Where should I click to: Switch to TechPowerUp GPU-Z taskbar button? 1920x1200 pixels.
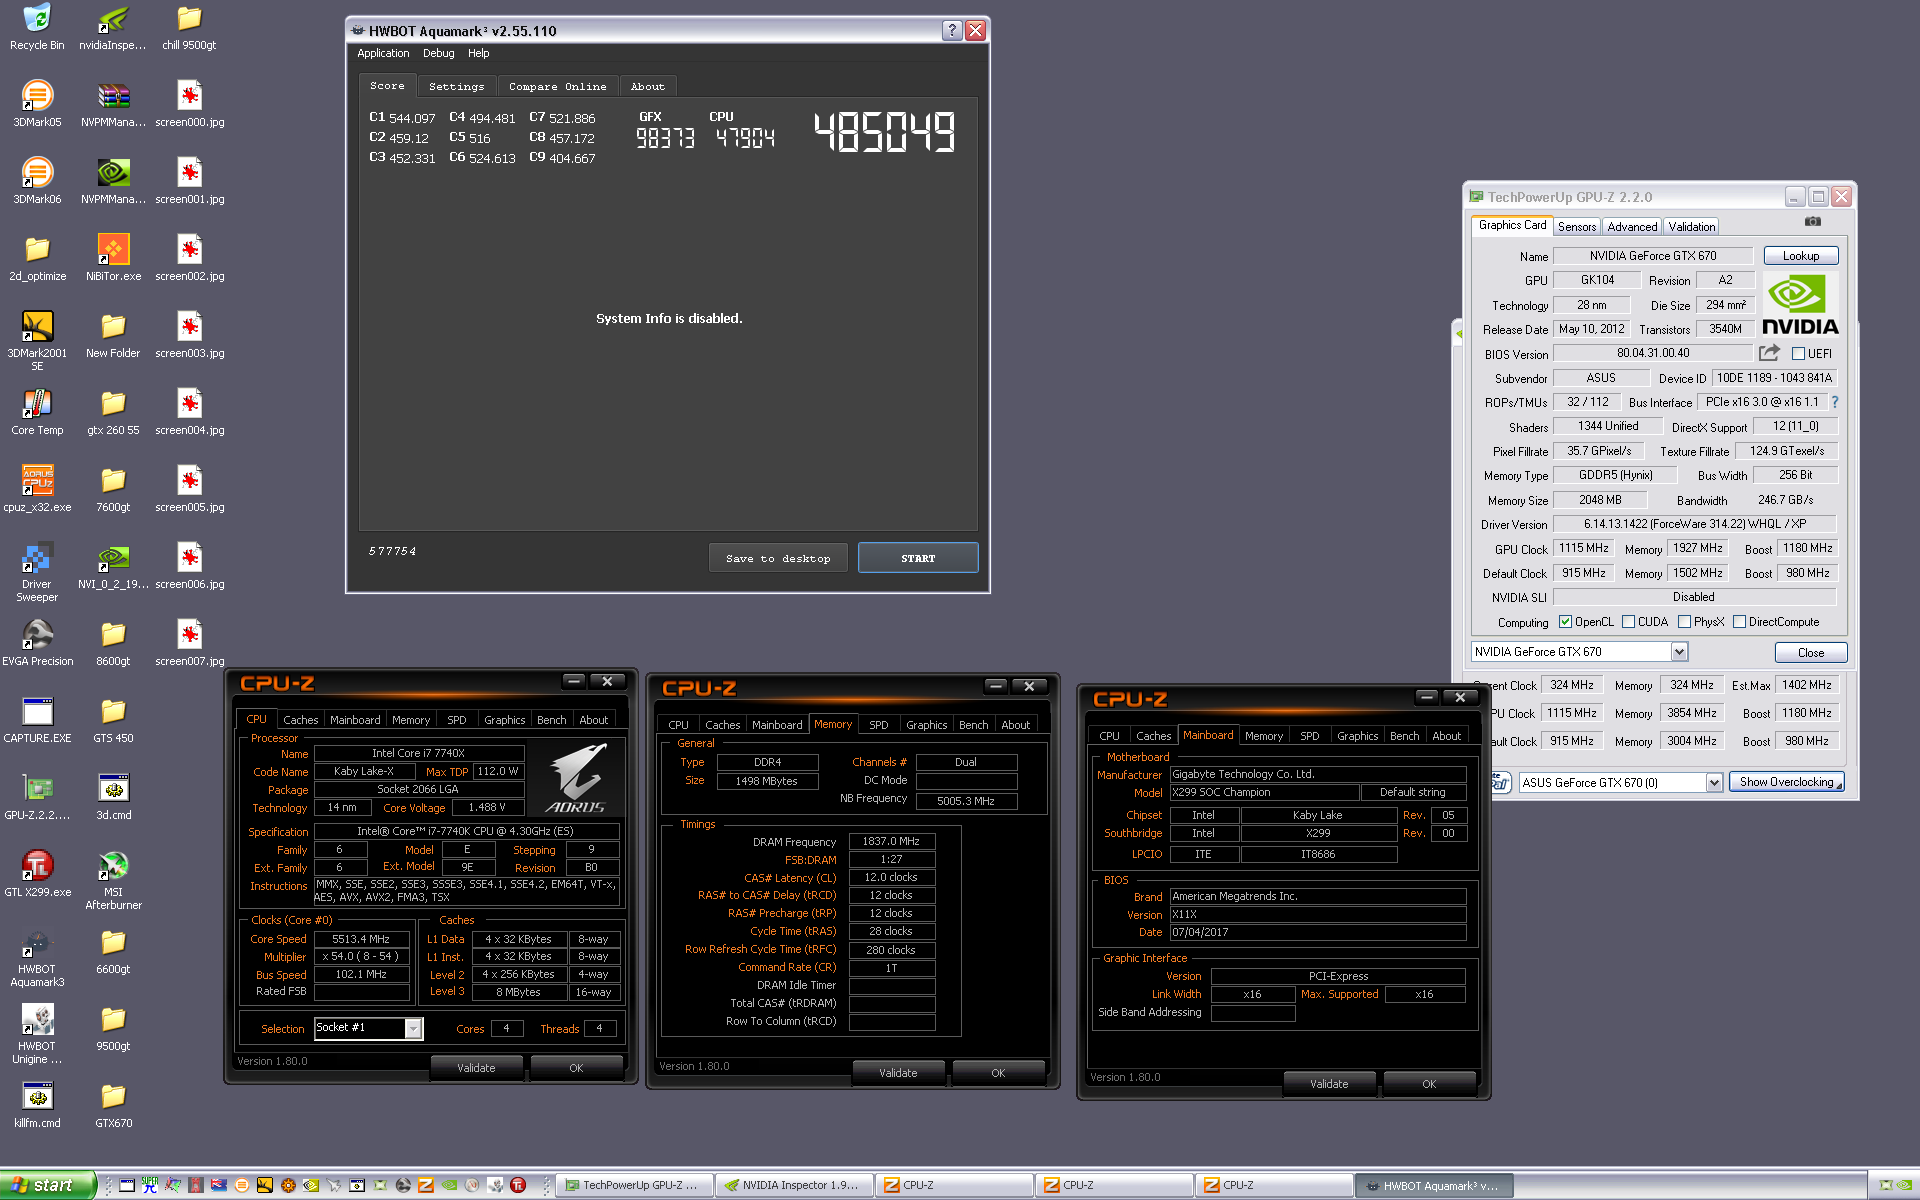pos(634,1185)
